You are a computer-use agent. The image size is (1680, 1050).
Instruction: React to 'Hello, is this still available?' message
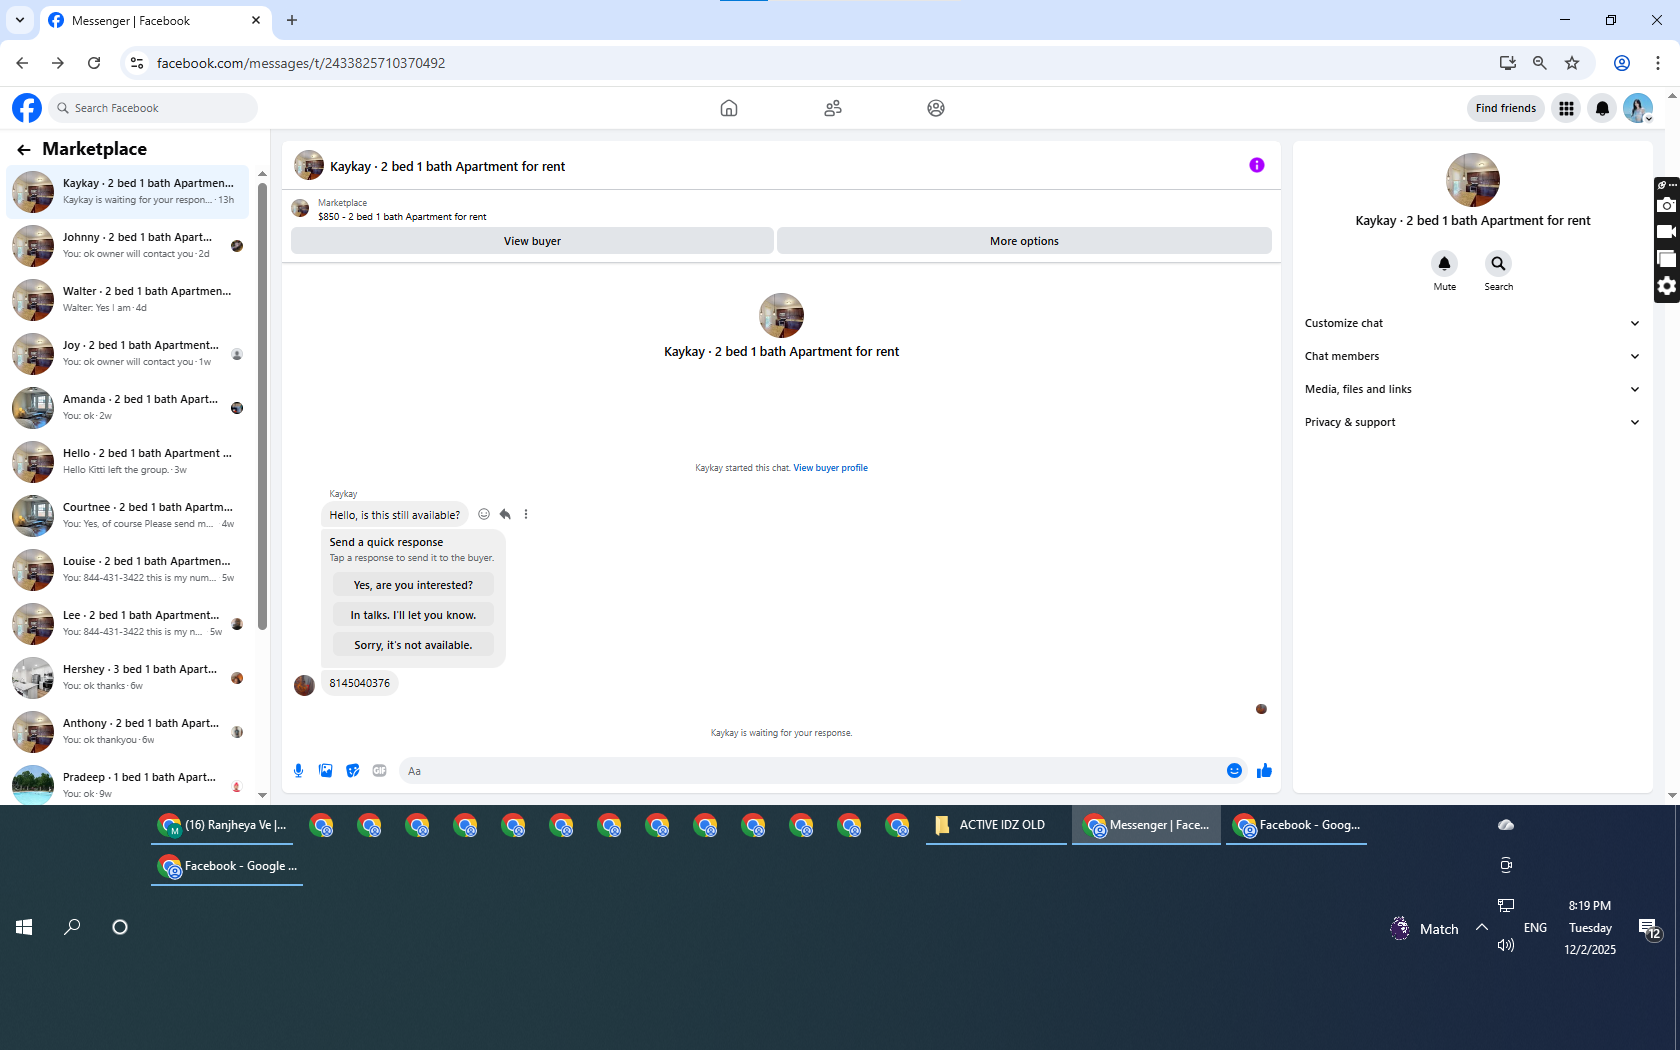(x=484, y=514)
